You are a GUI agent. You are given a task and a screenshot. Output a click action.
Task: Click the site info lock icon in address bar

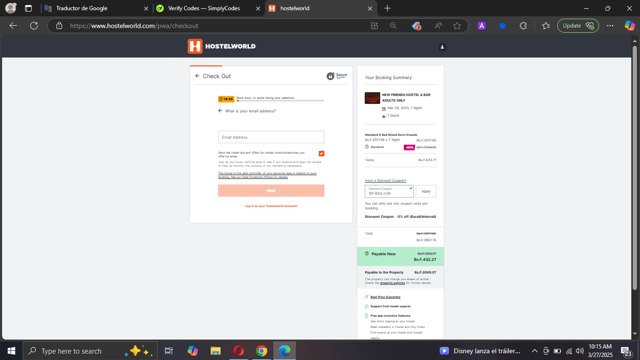pyautogui.click(x=59, y=26)
